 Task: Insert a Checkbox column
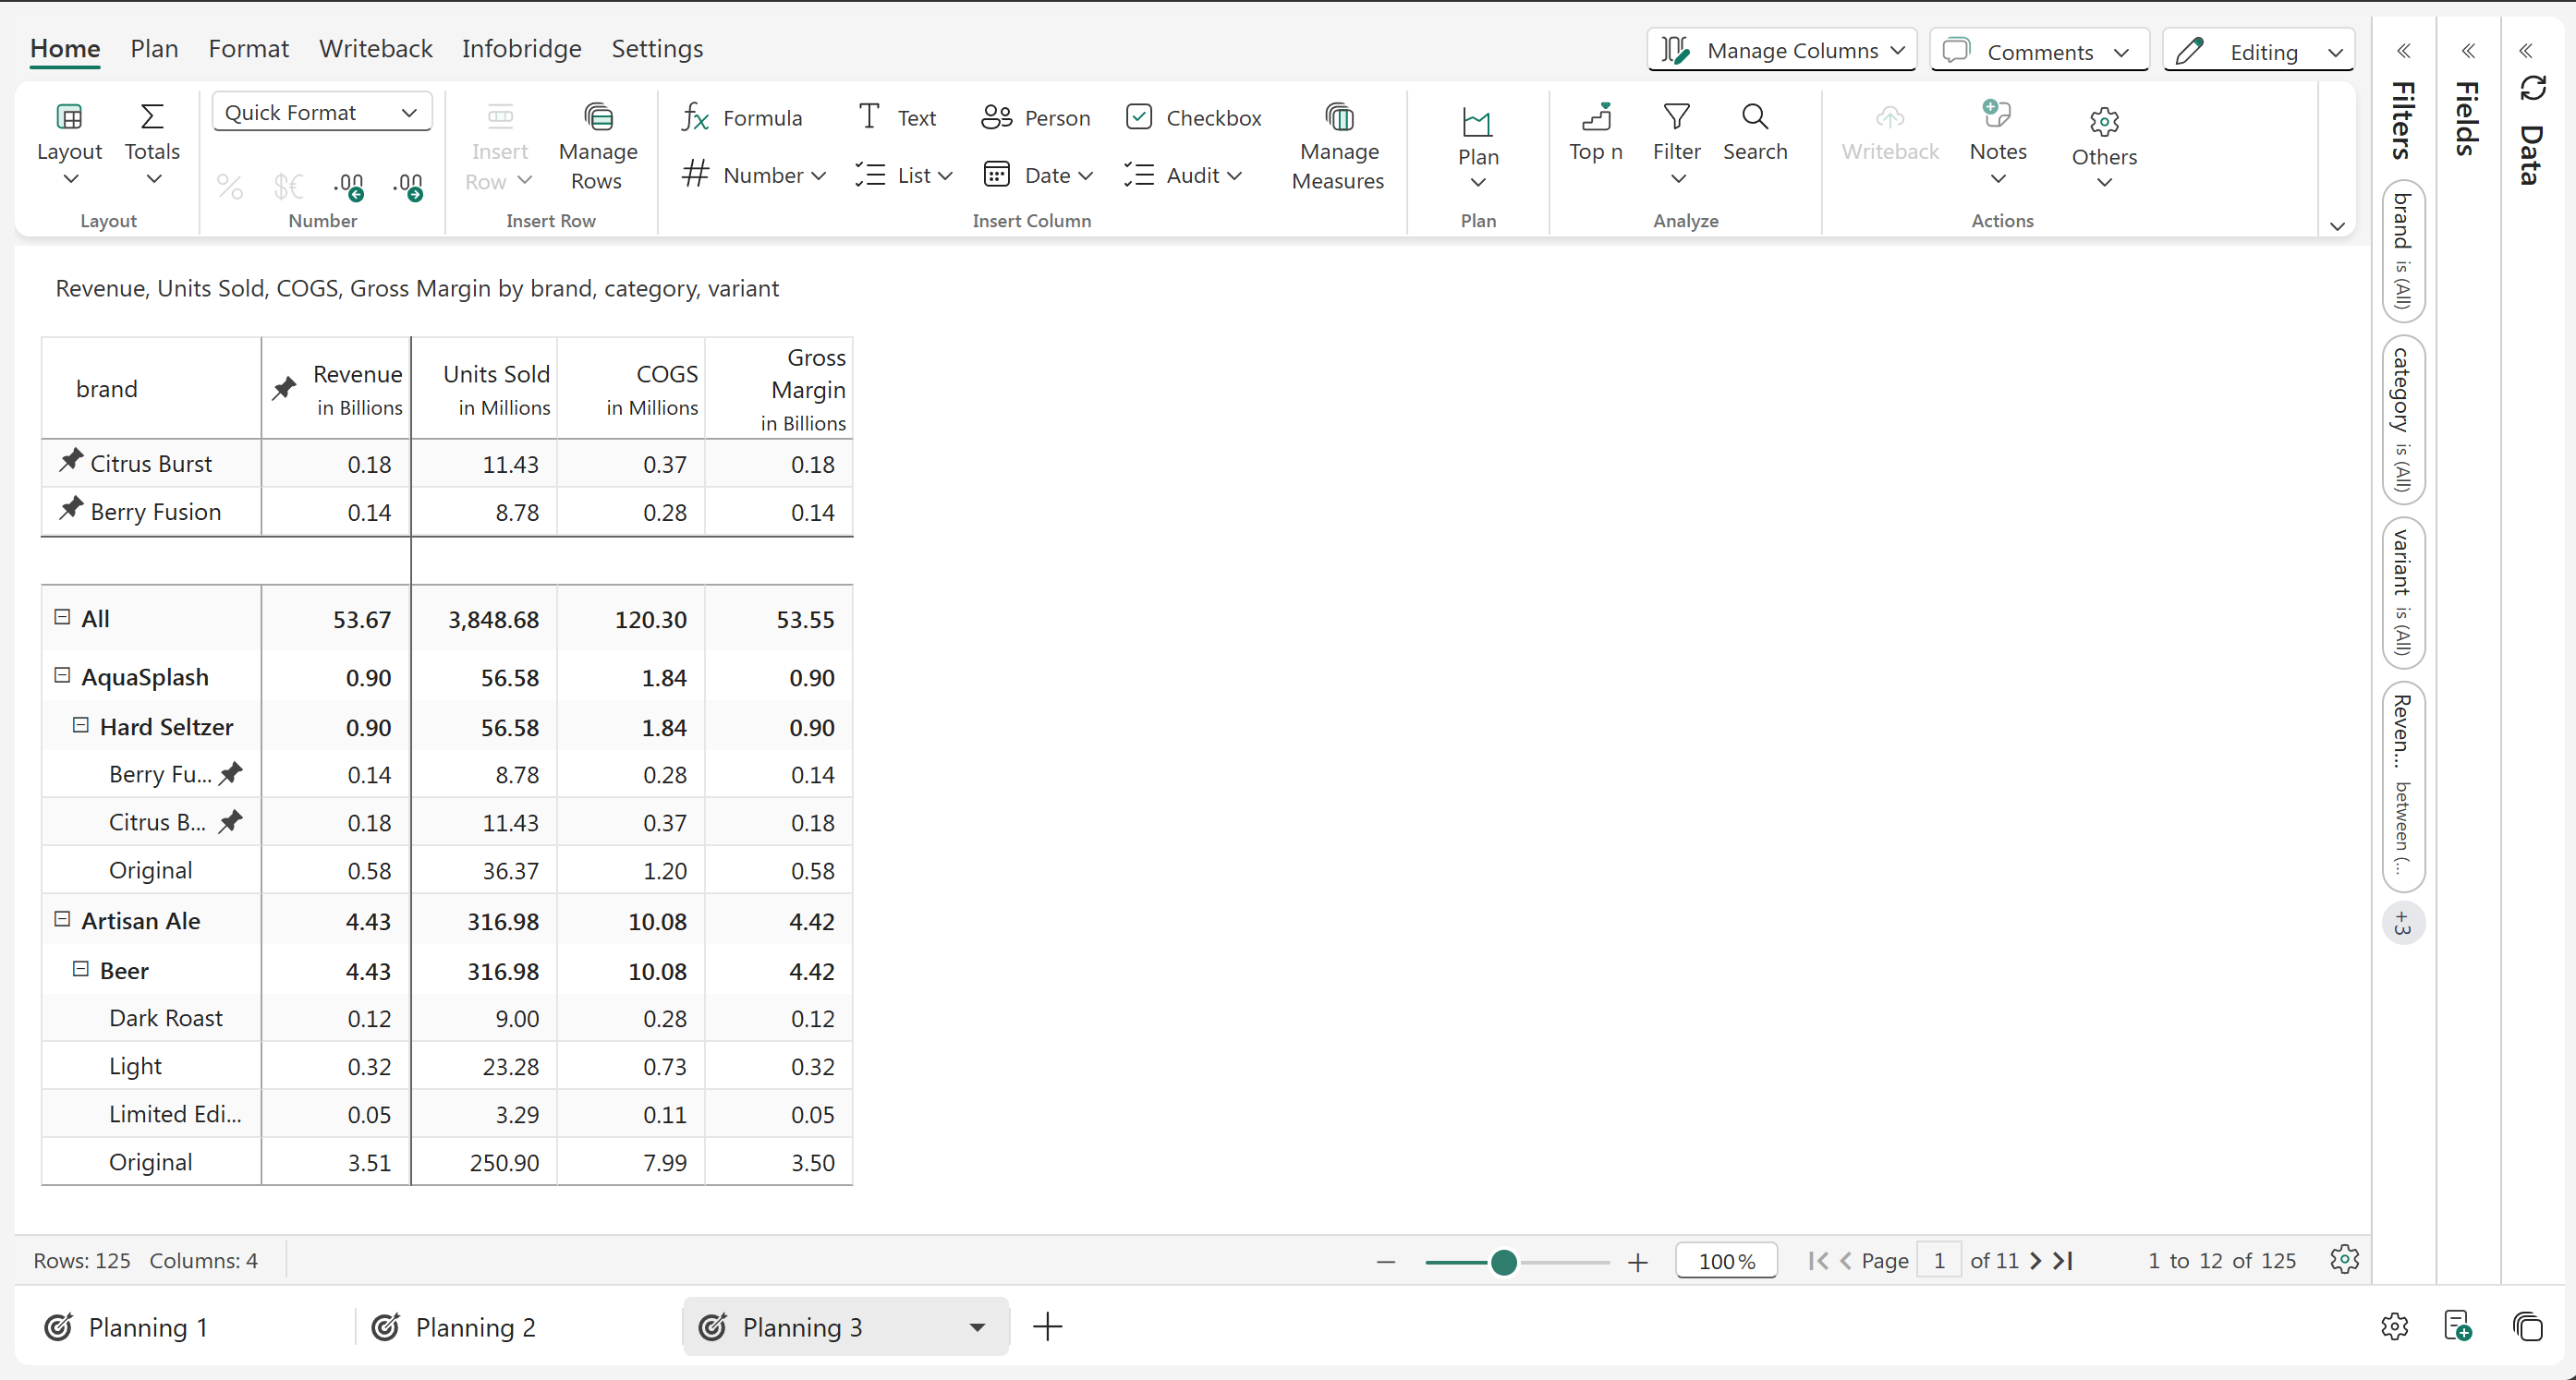tap(1194, 118)
